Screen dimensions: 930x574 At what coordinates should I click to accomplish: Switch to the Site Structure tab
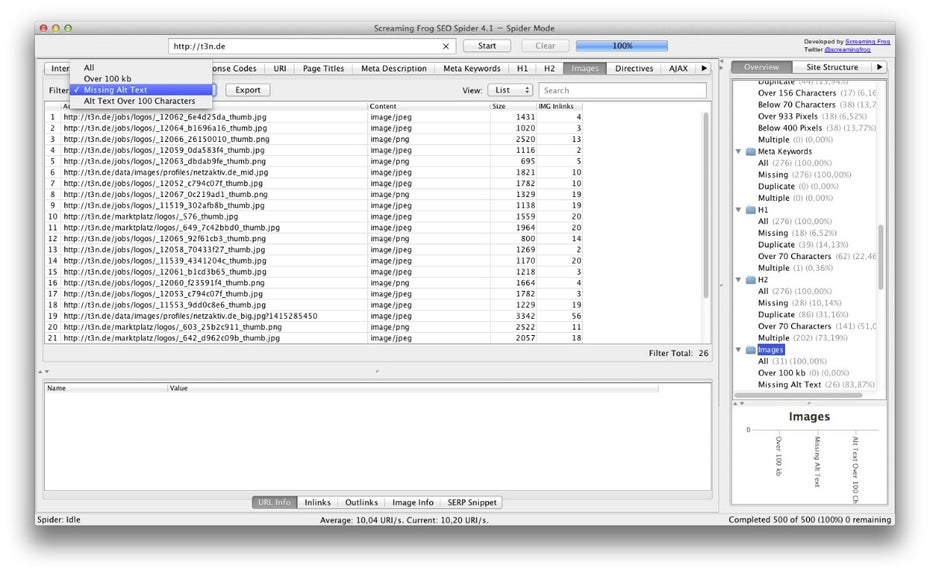click(x=832, y=67)
